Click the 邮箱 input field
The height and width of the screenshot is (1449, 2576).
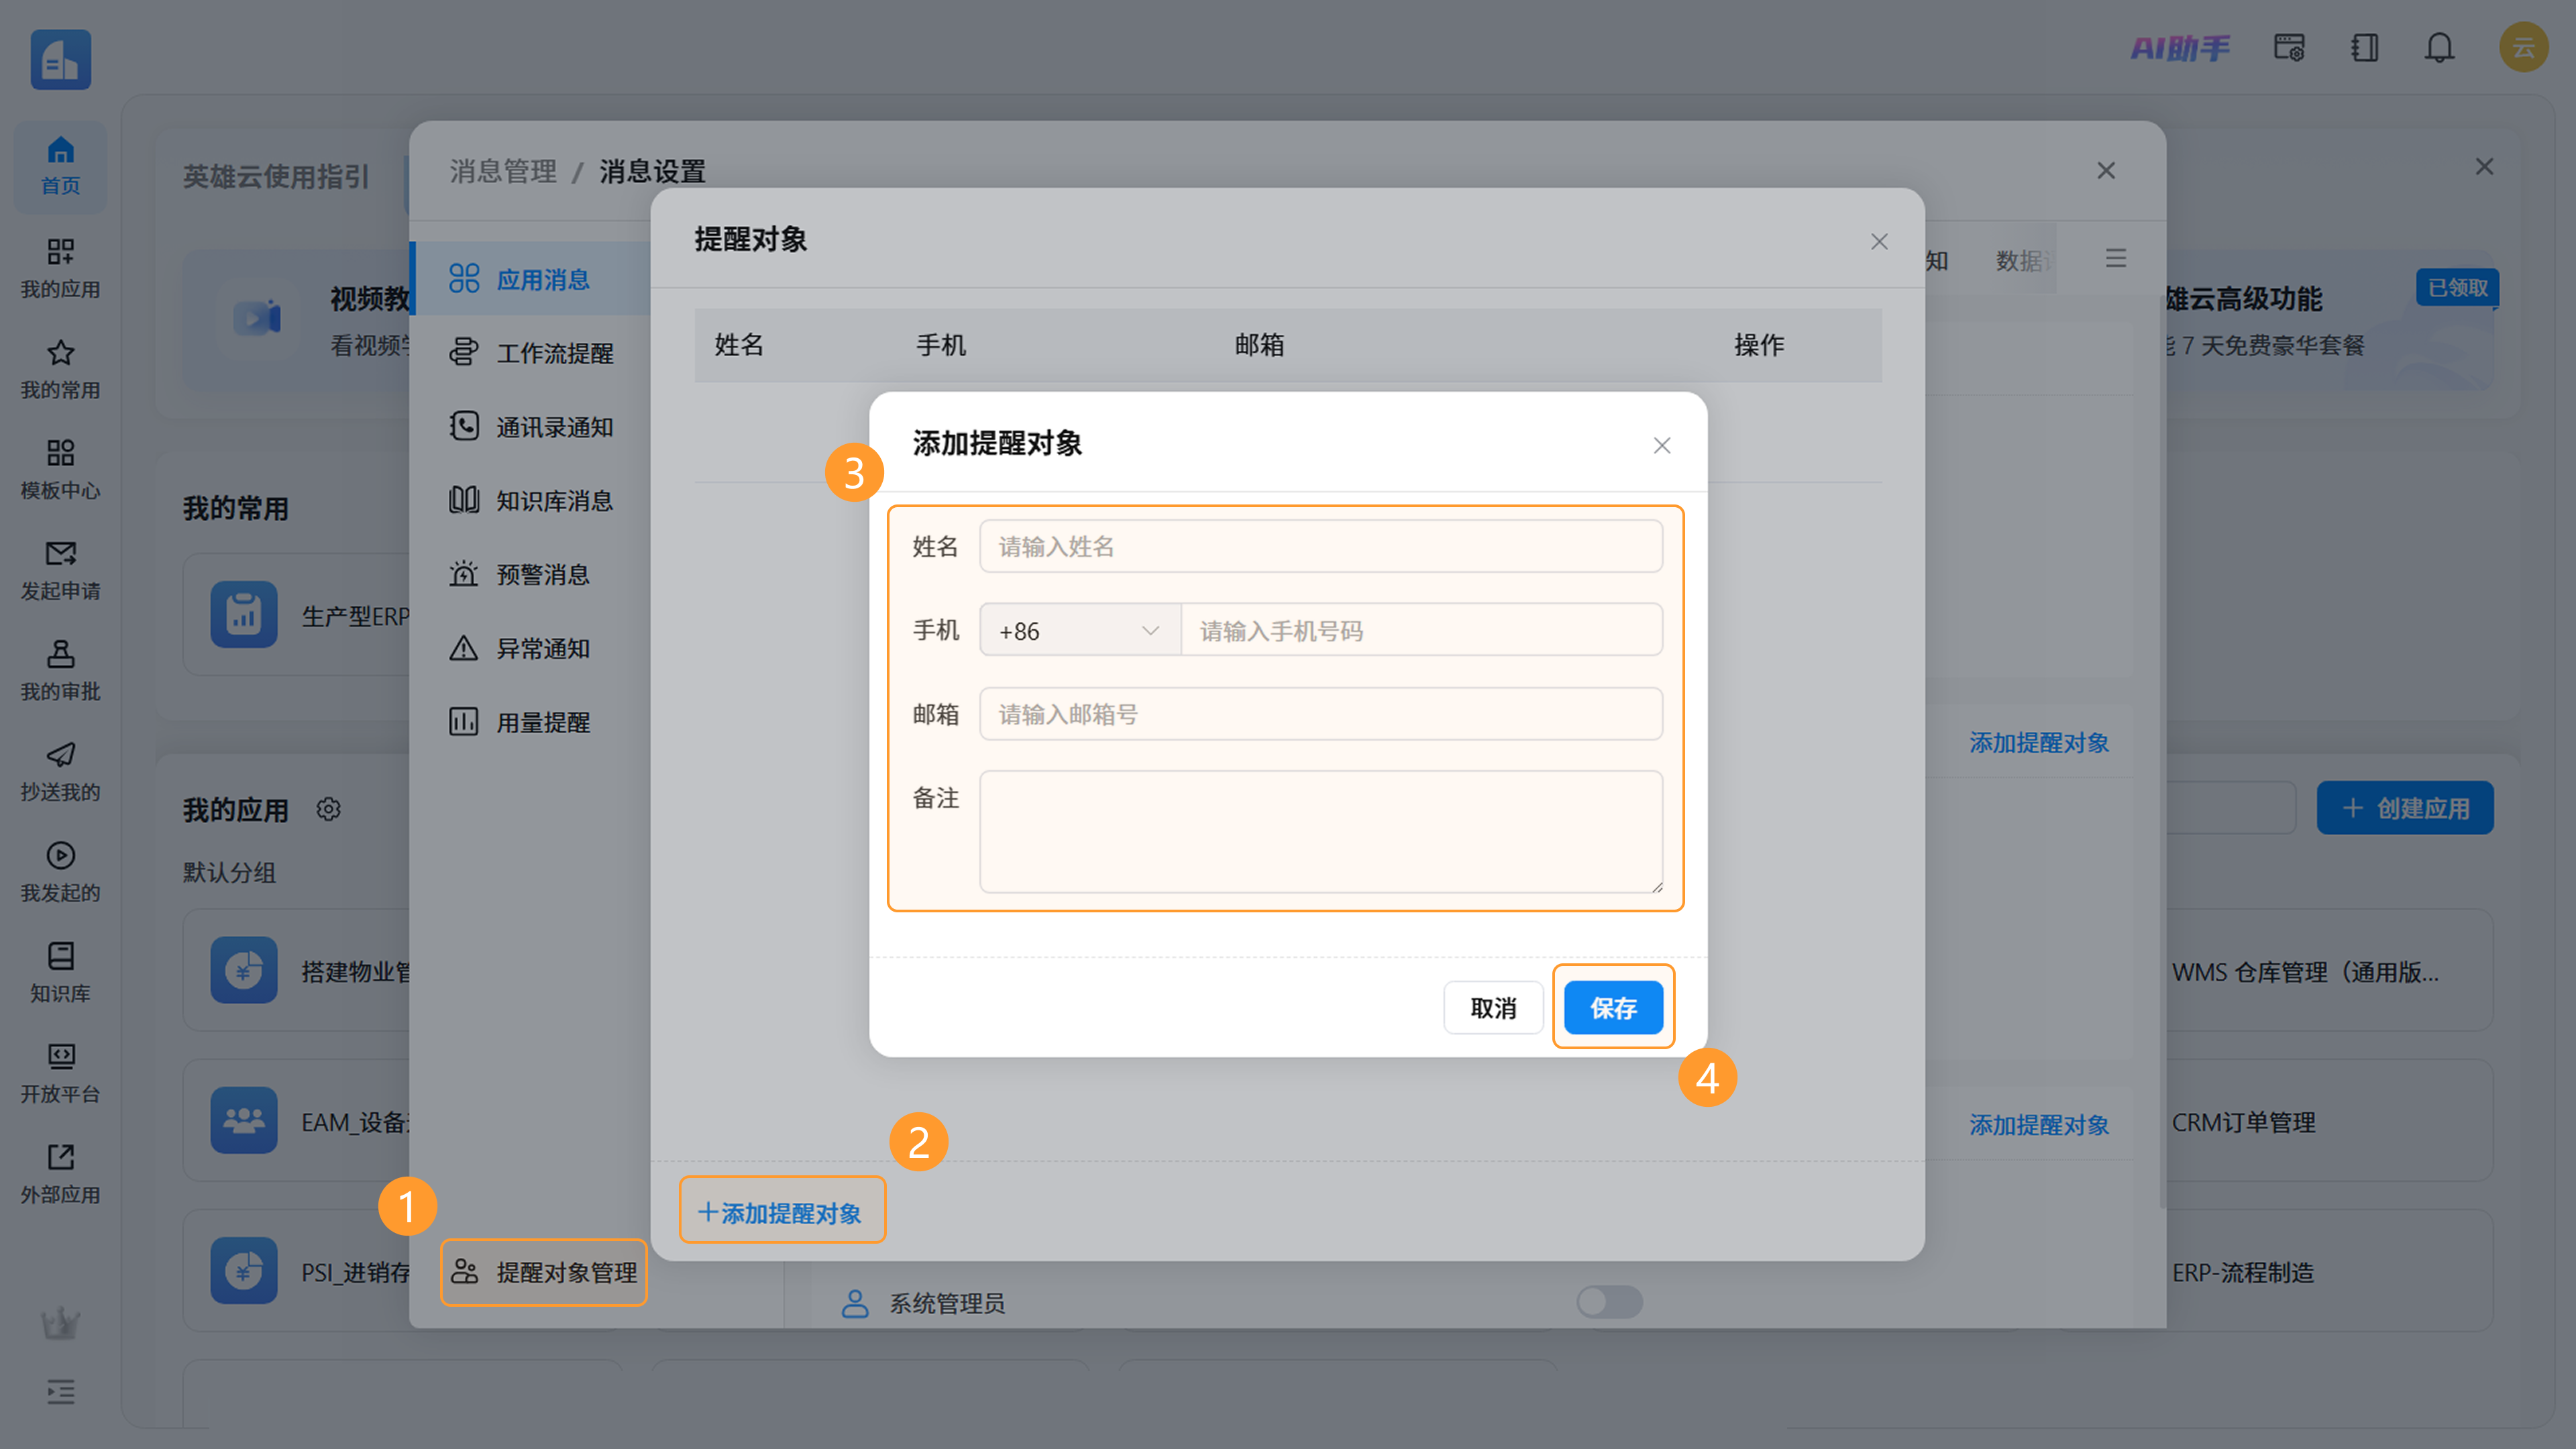(x=1321, y=714)
